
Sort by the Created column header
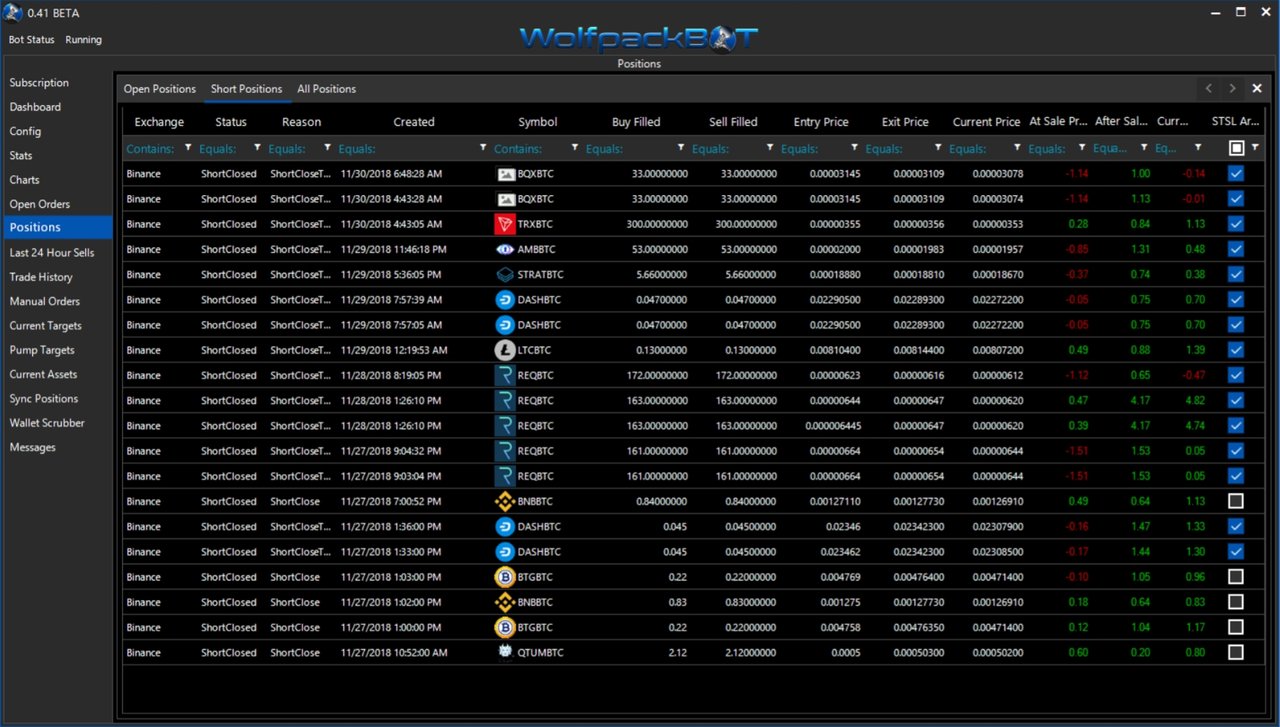point(413,122)
